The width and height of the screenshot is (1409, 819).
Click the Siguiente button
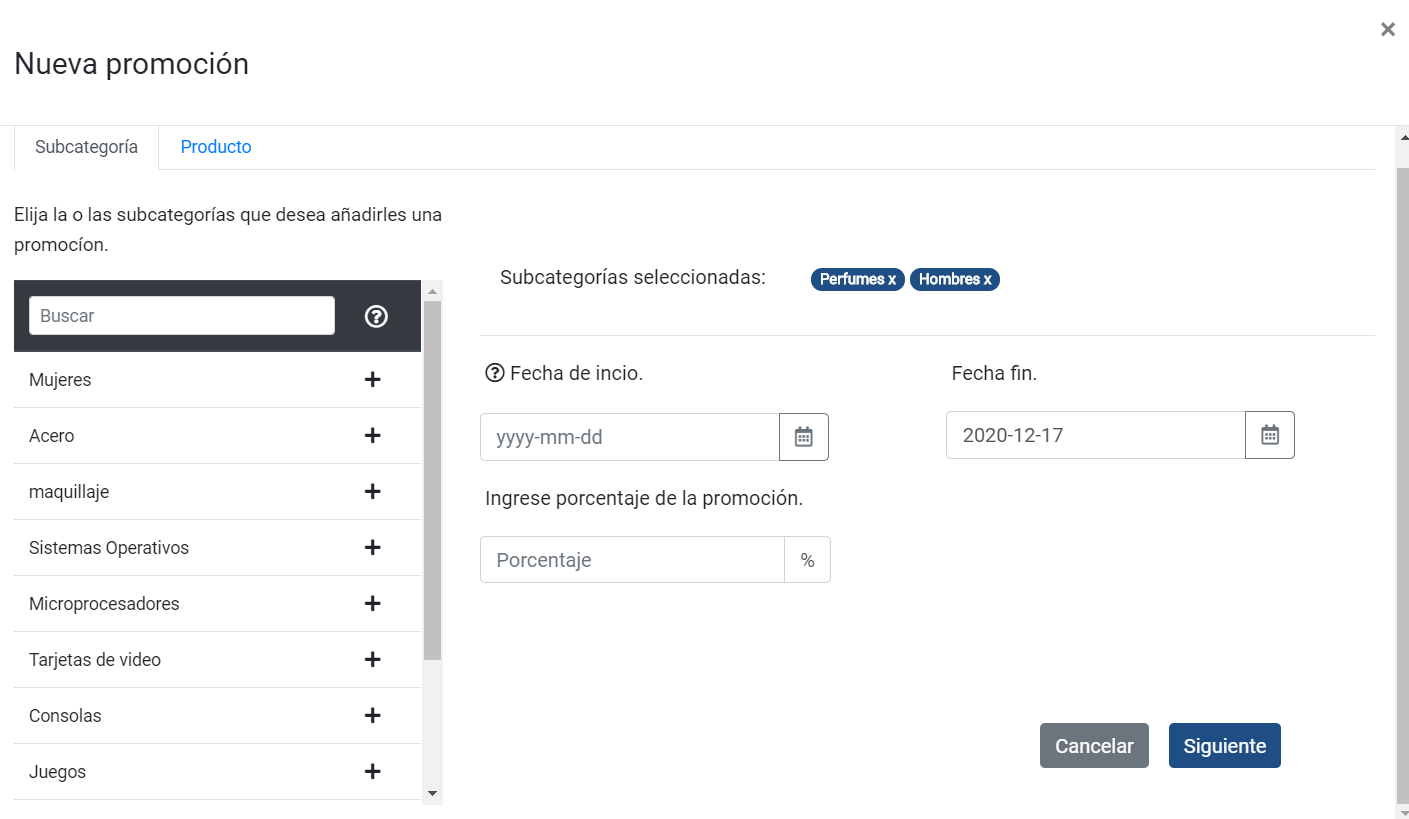pos(1225,746)
